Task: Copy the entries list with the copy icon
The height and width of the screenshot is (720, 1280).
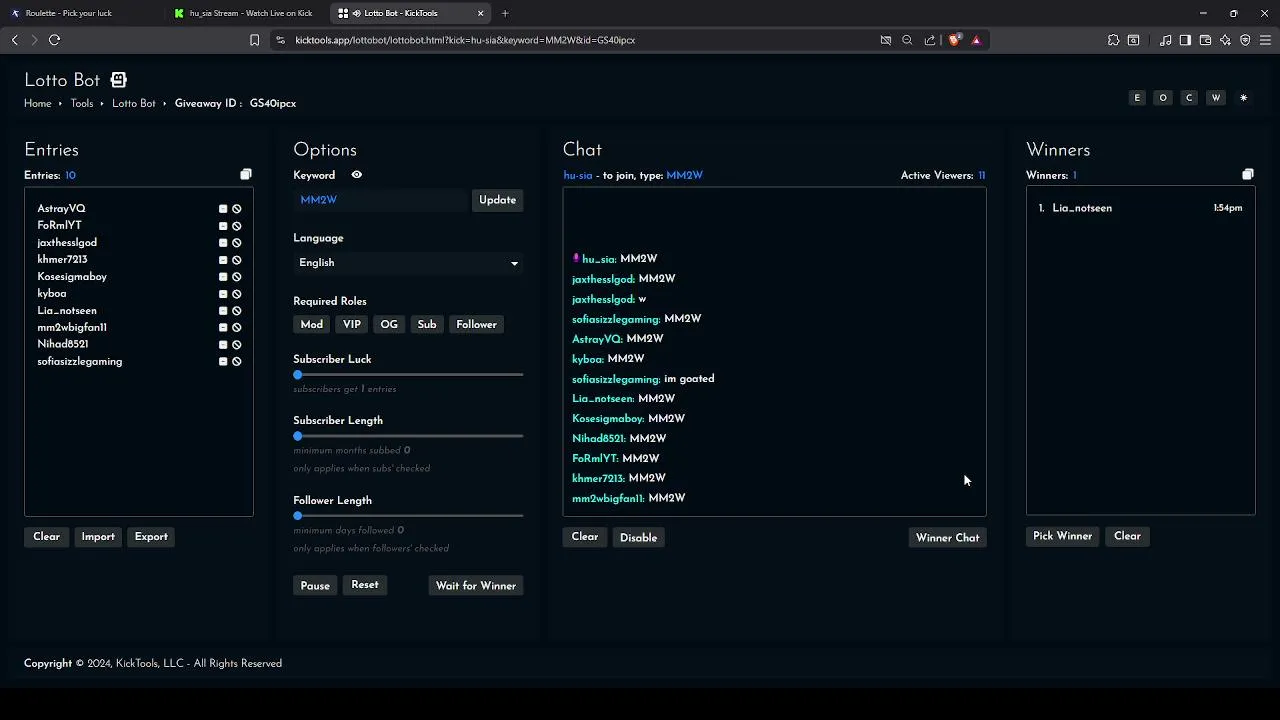Action: pyautogui.click(x=246, y=175)
